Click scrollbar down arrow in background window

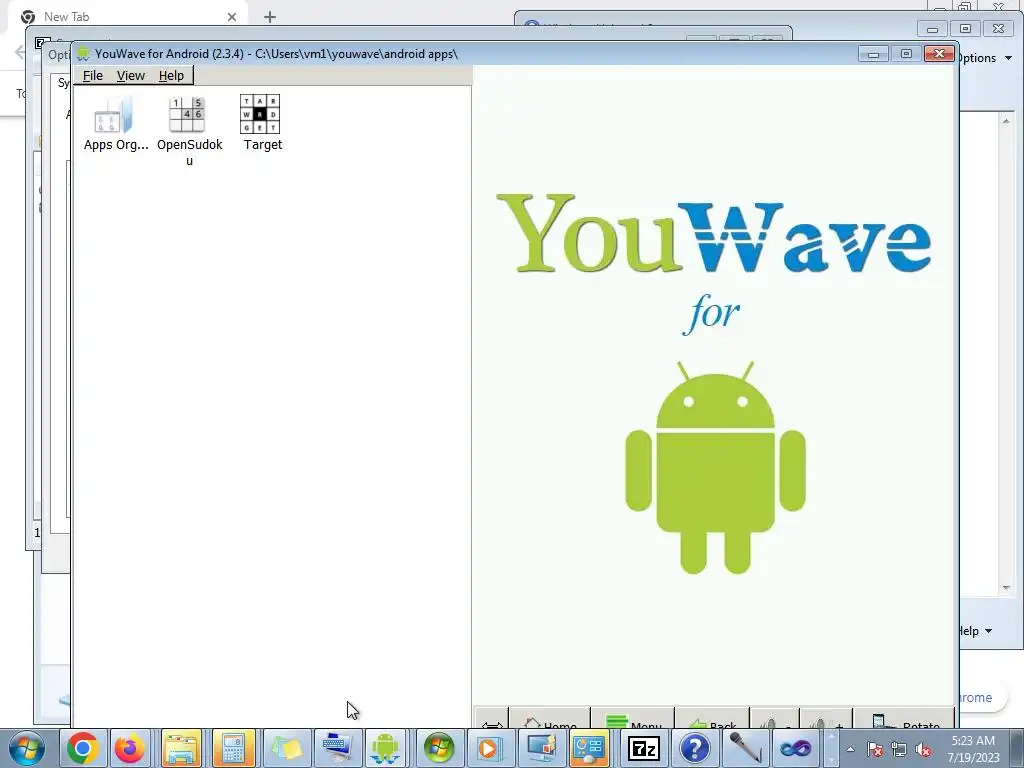point(1006,588)
